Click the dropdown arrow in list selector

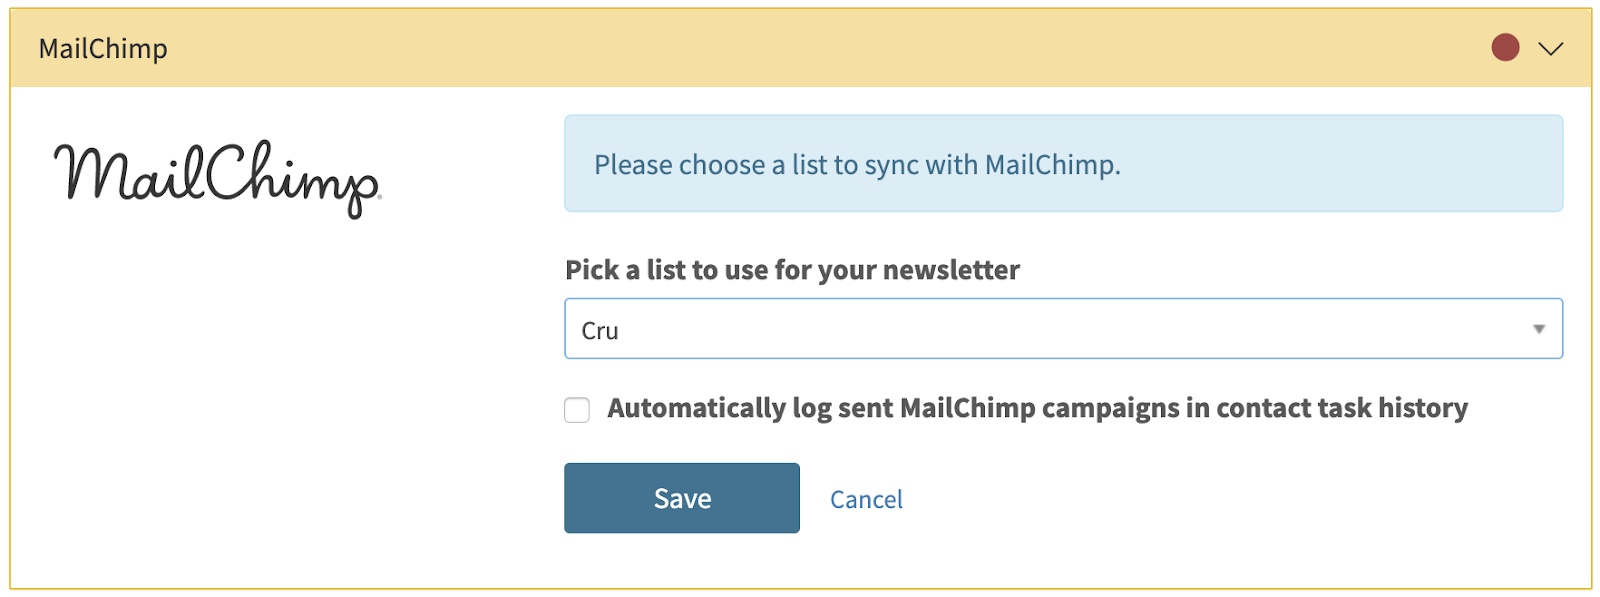point(1538,329)
